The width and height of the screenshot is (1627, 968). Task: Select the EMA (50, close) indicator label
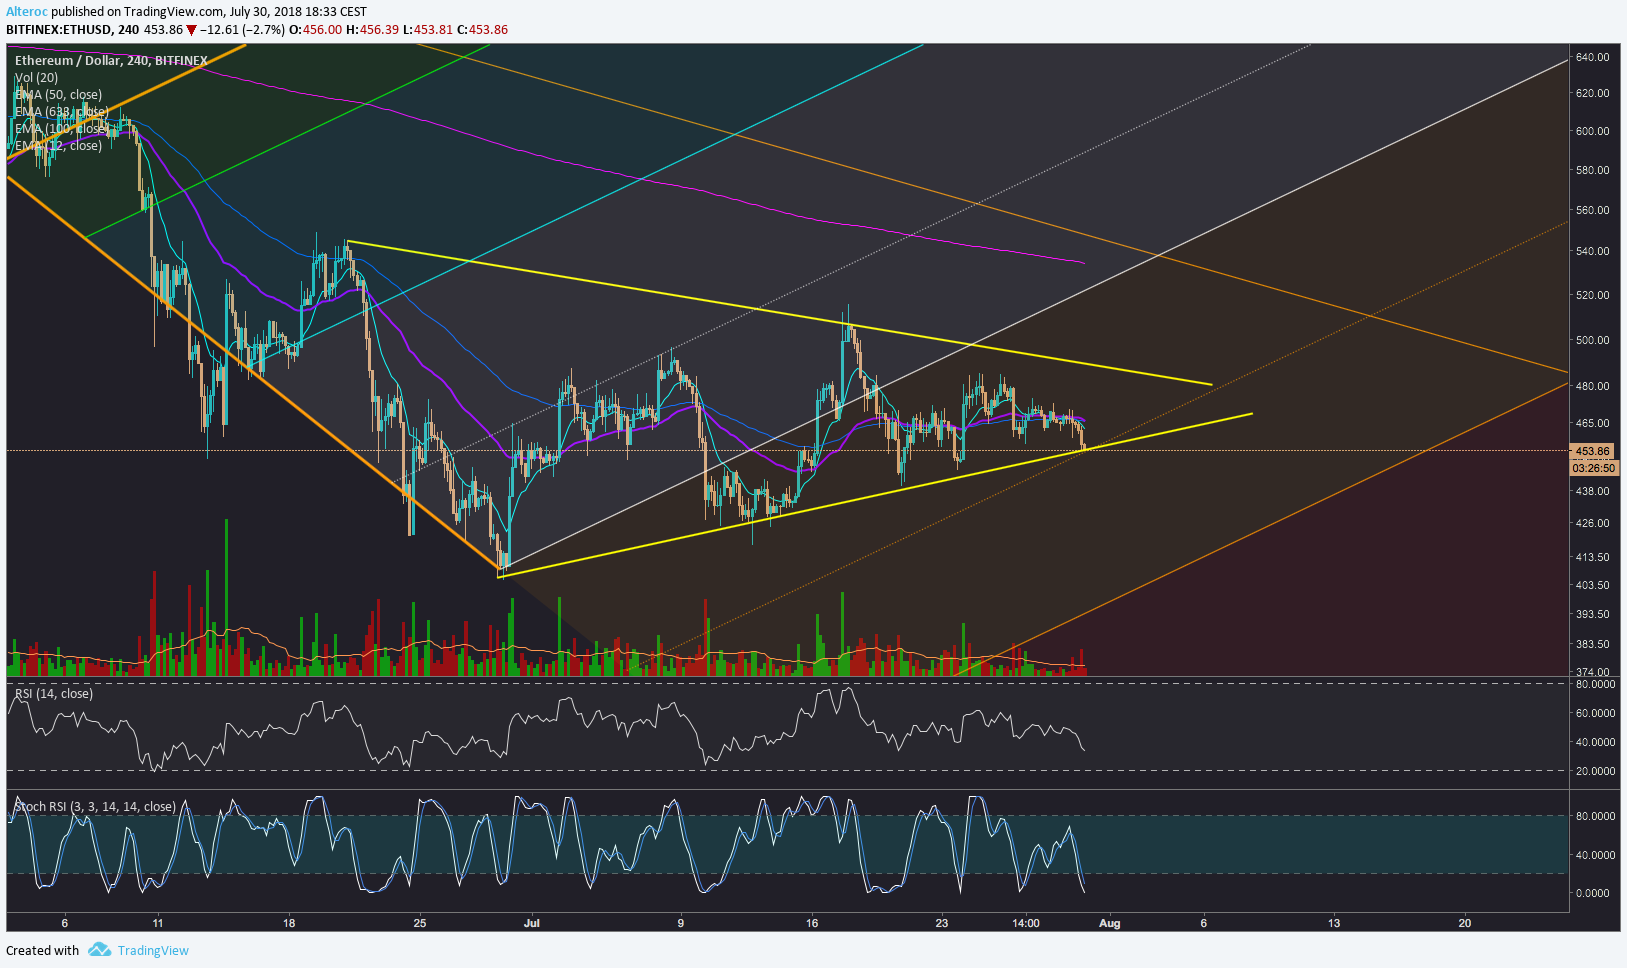(58, 95)
